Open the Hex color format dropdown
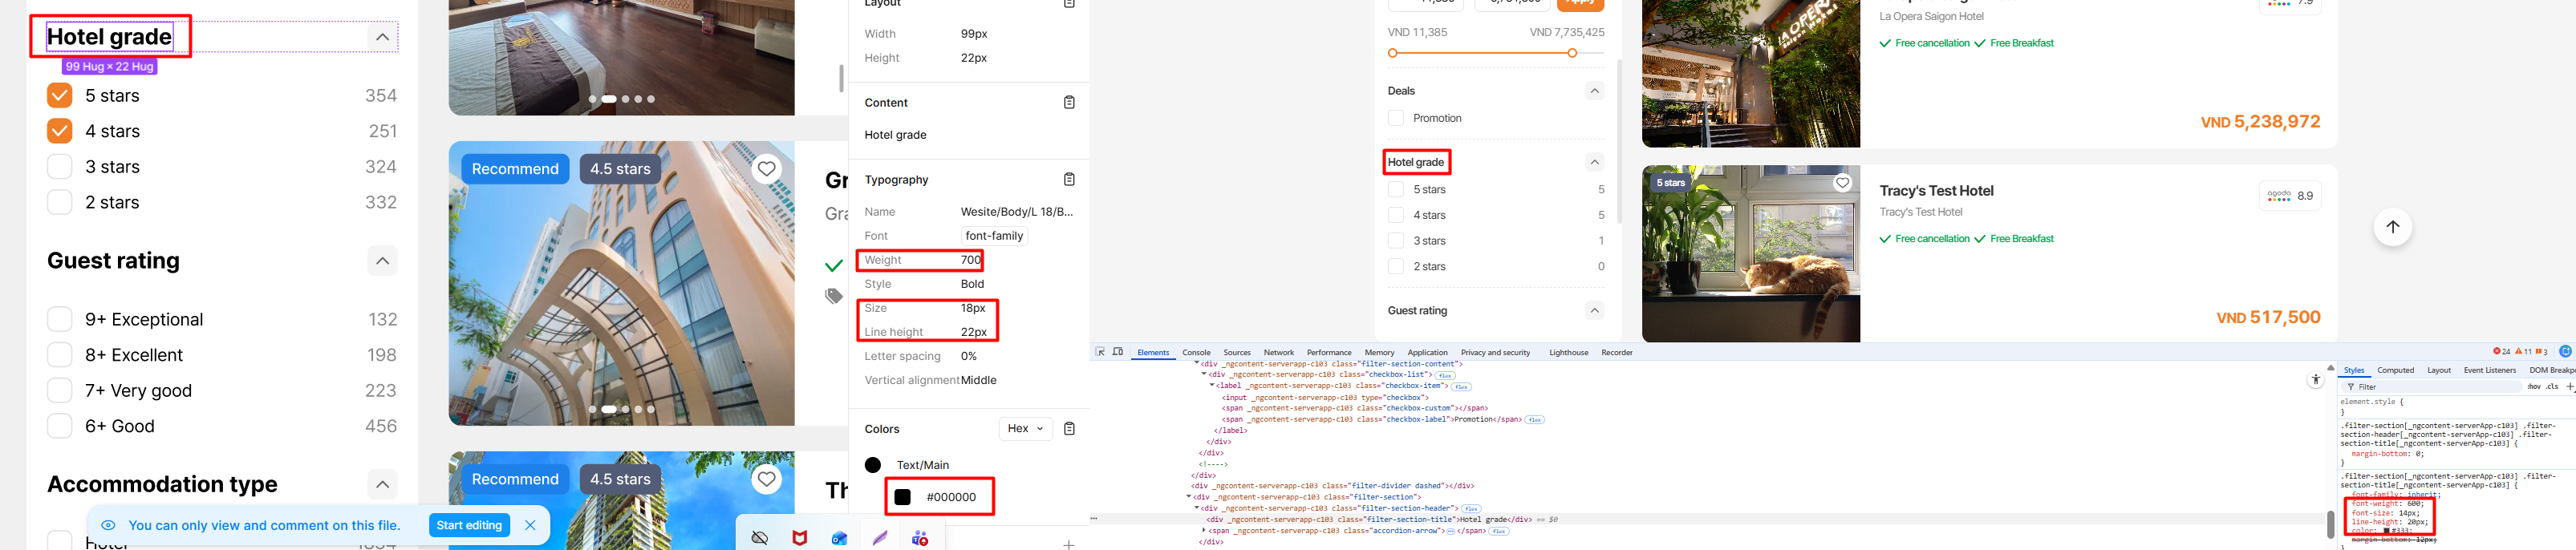Viewport: 2576px width, 550px height. pyautogui.click(x=1025, y=429)
